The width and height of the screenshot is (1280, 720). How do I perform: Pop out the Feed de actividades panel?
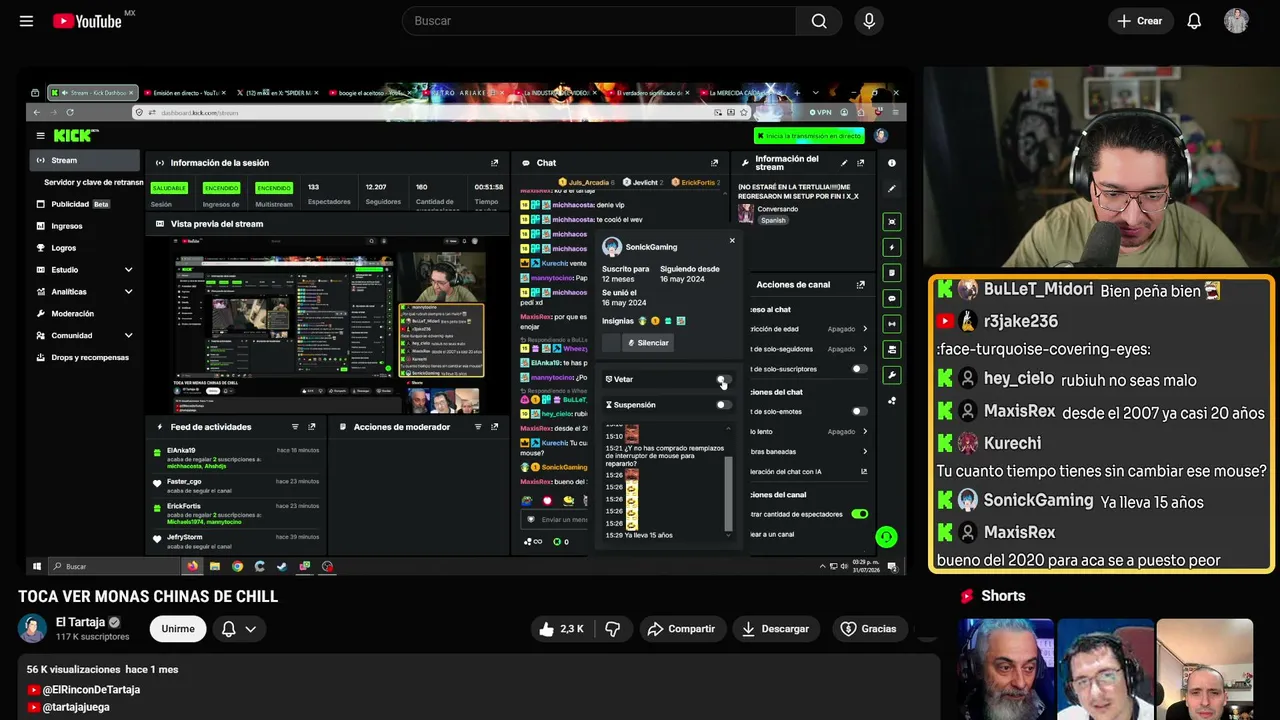pos(312,427)
